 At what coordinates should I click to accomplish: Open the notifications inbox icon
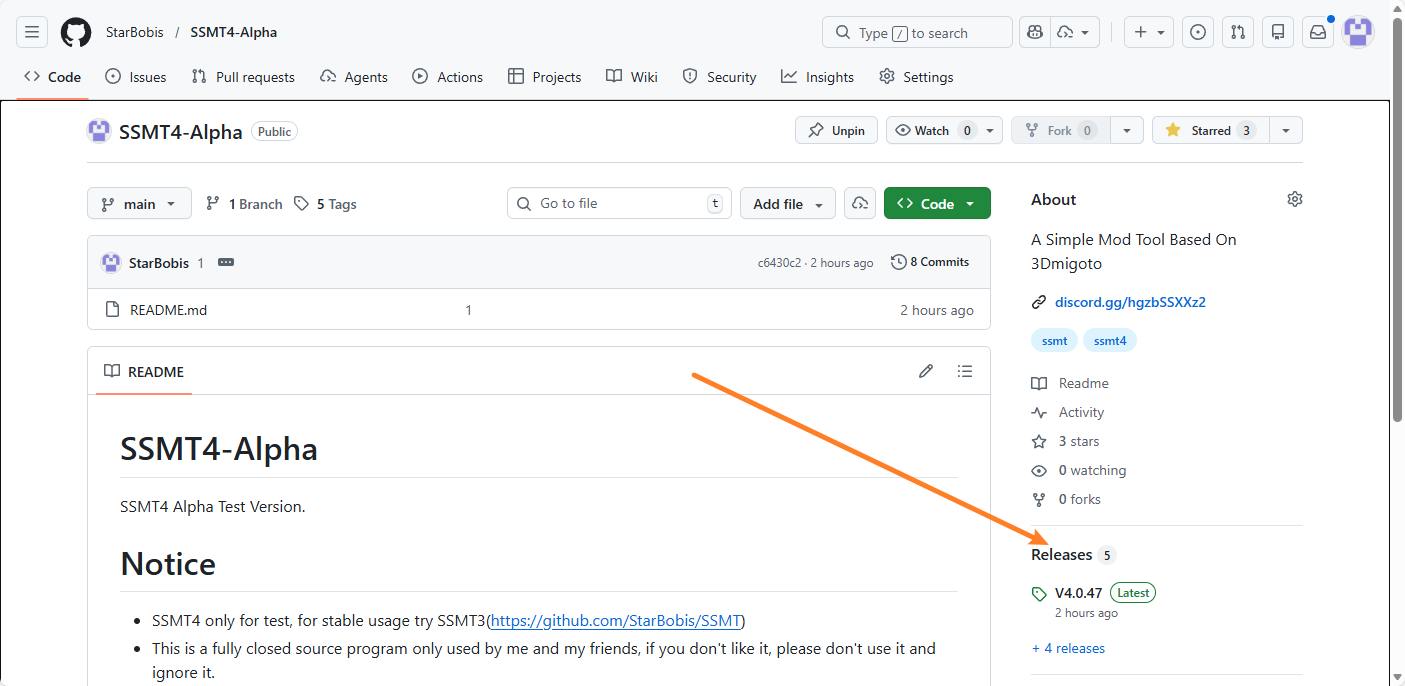tap(1318, 32)
